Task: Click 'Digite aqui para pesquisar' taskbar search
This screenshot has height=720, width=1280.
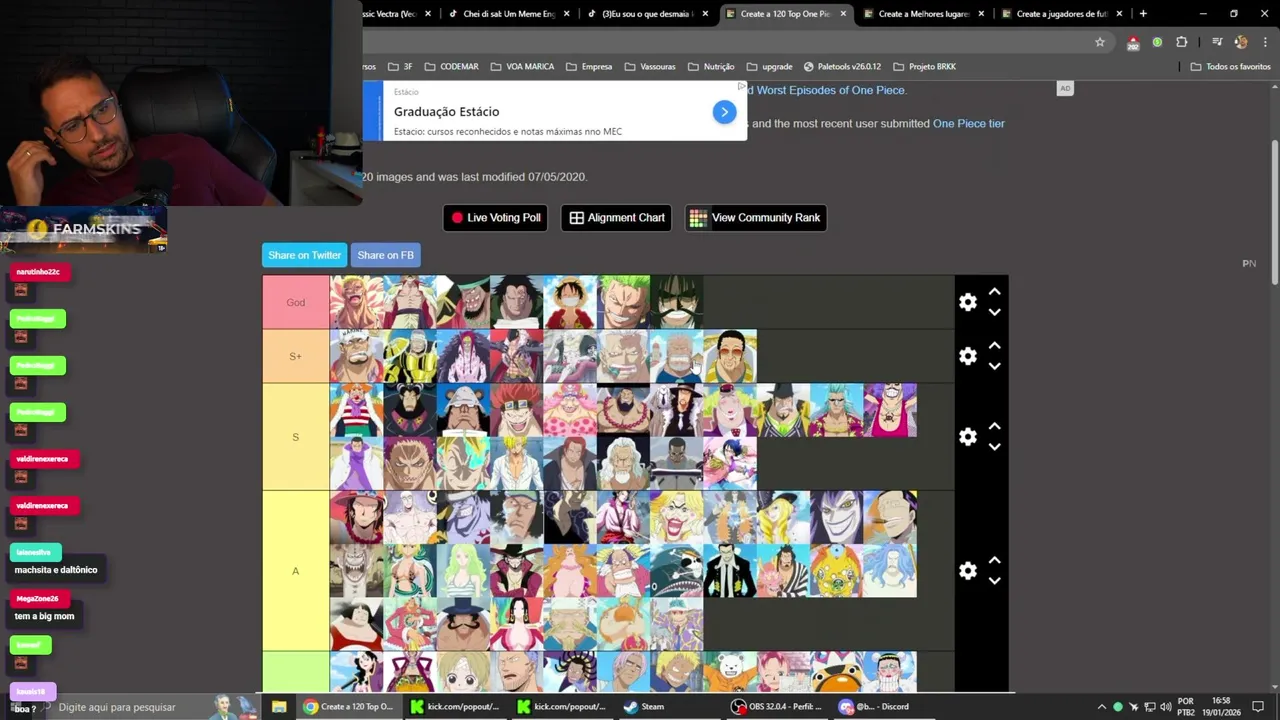Action: click(x=117, y=707)
